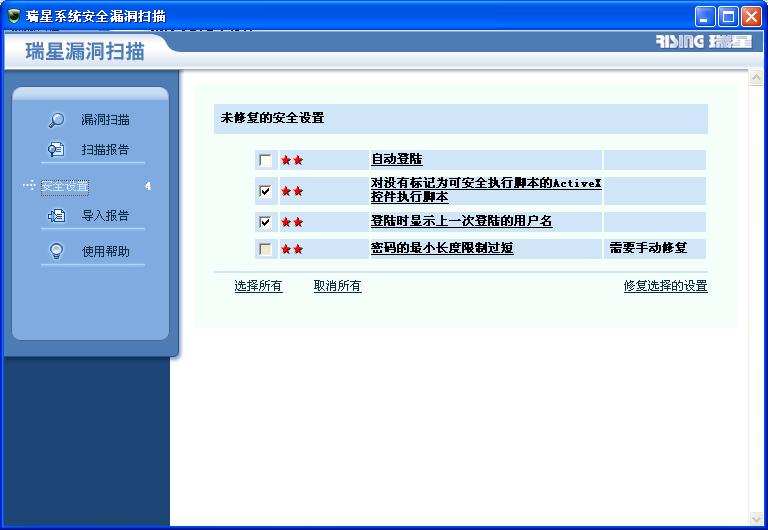Click the report icon beside 扫描报告
The width and height of the screenshot is (768, 530).
point(56,149)
